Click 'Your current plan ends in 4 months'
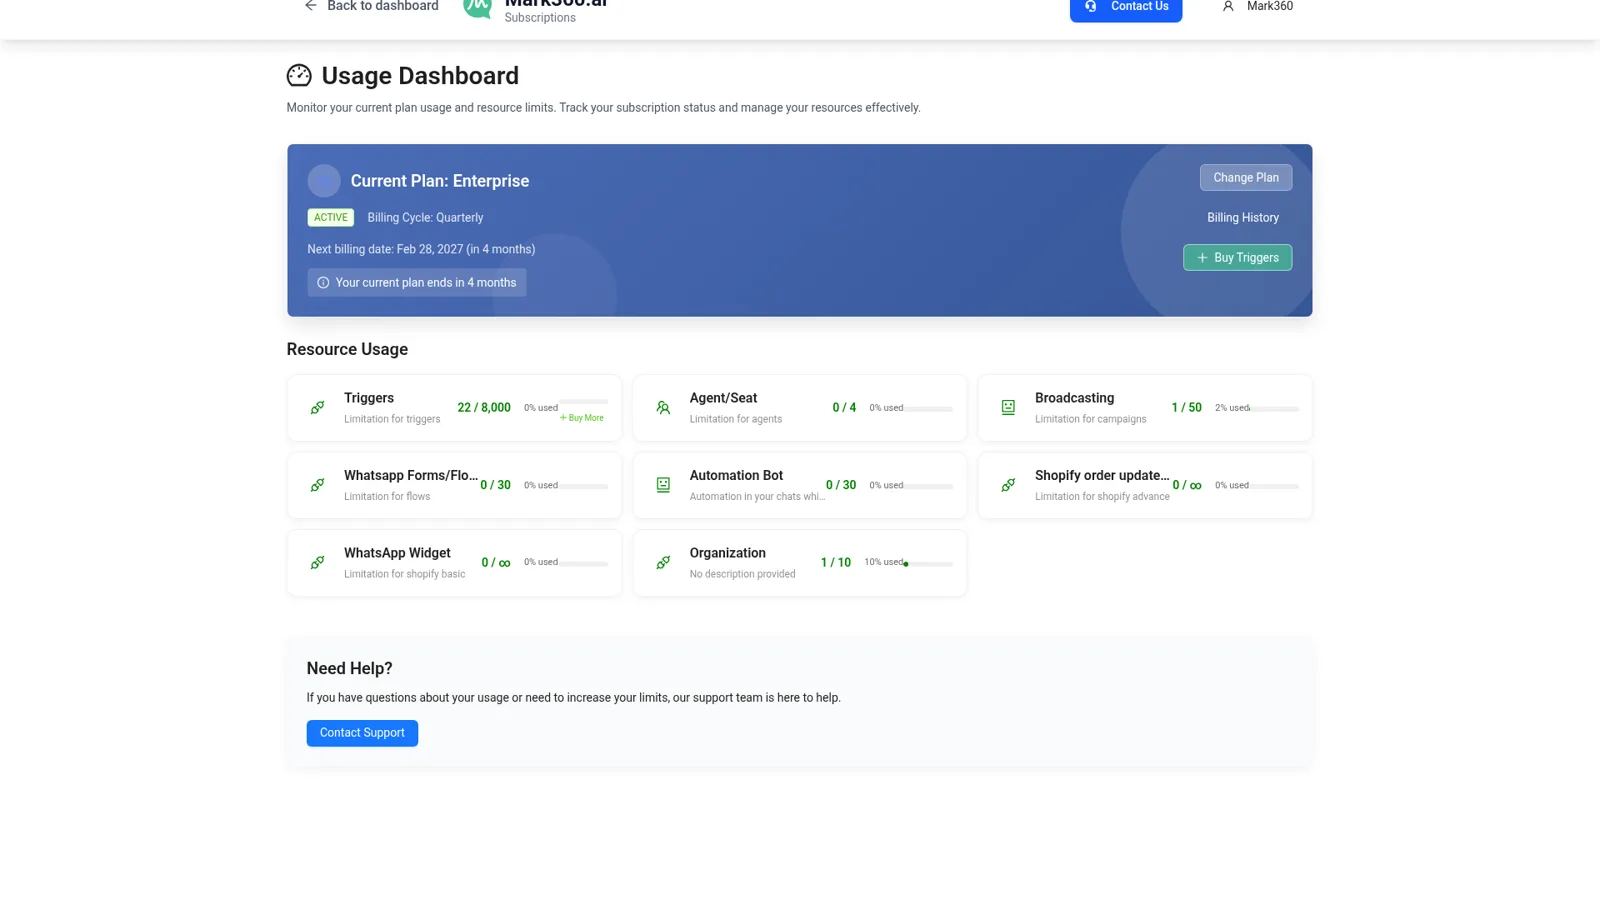 tap(426, 283)
